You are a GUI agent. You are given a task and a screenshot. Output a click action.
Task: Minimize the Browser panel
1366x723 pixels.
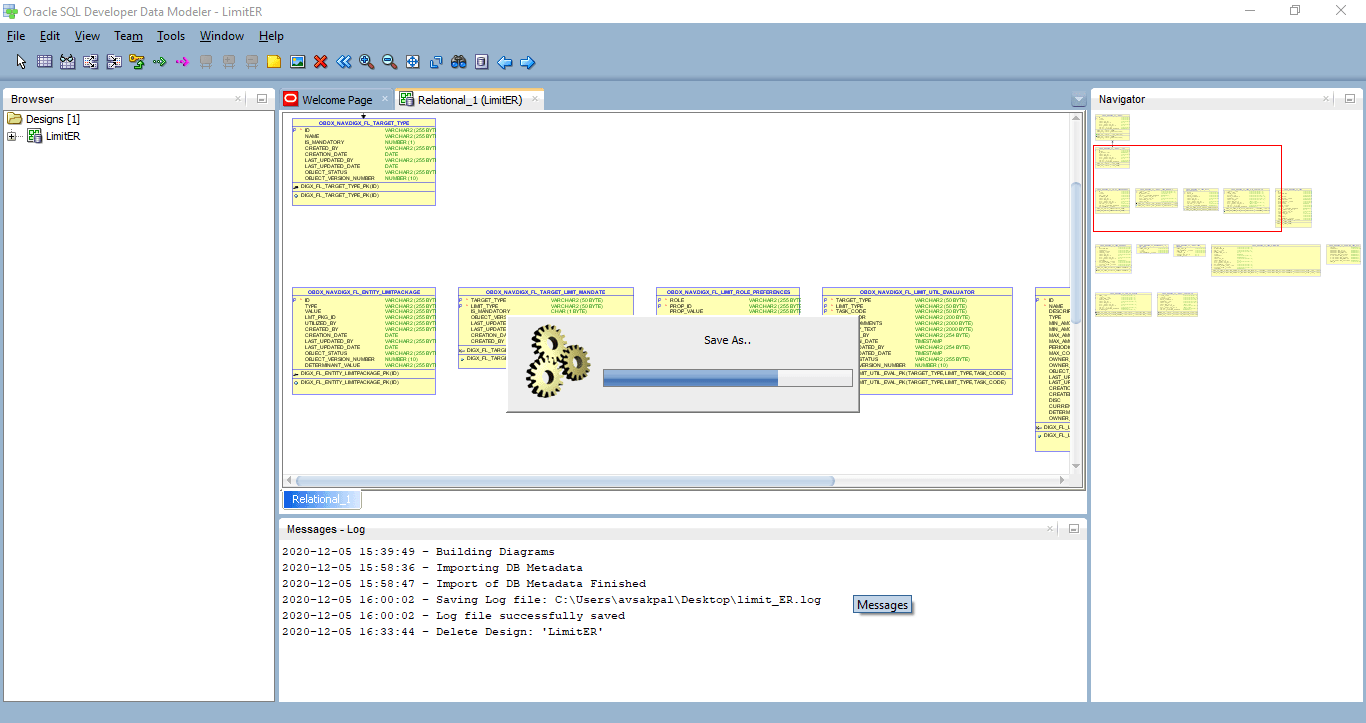(262, 99)
